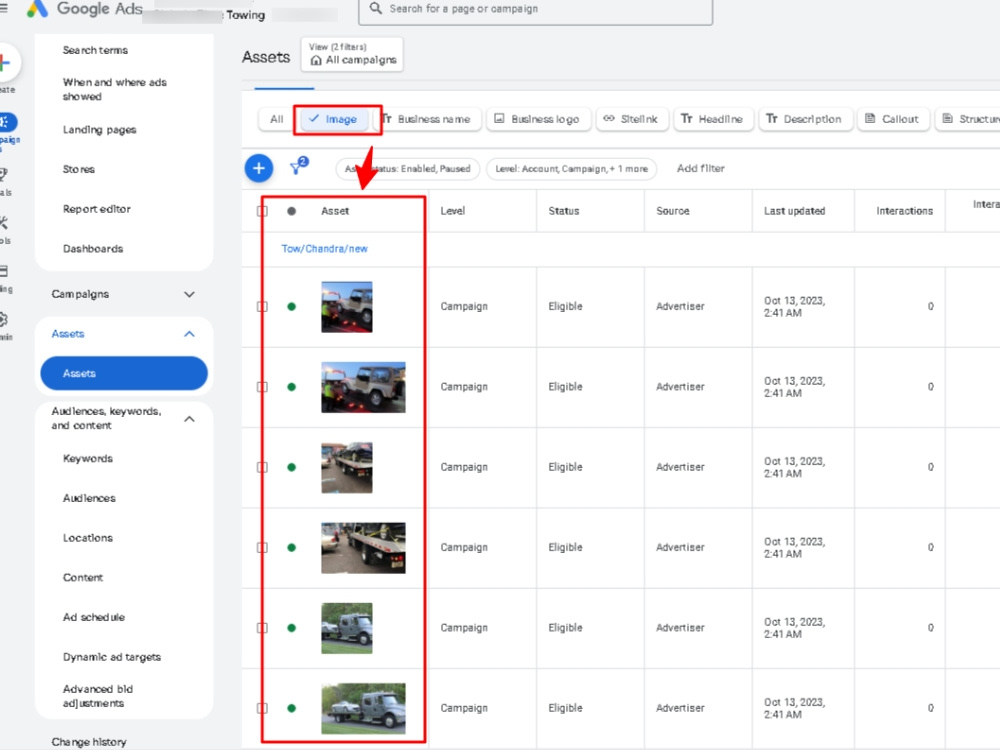Click the Add filter button
1000x750 pixels.
tap(700, 168)
